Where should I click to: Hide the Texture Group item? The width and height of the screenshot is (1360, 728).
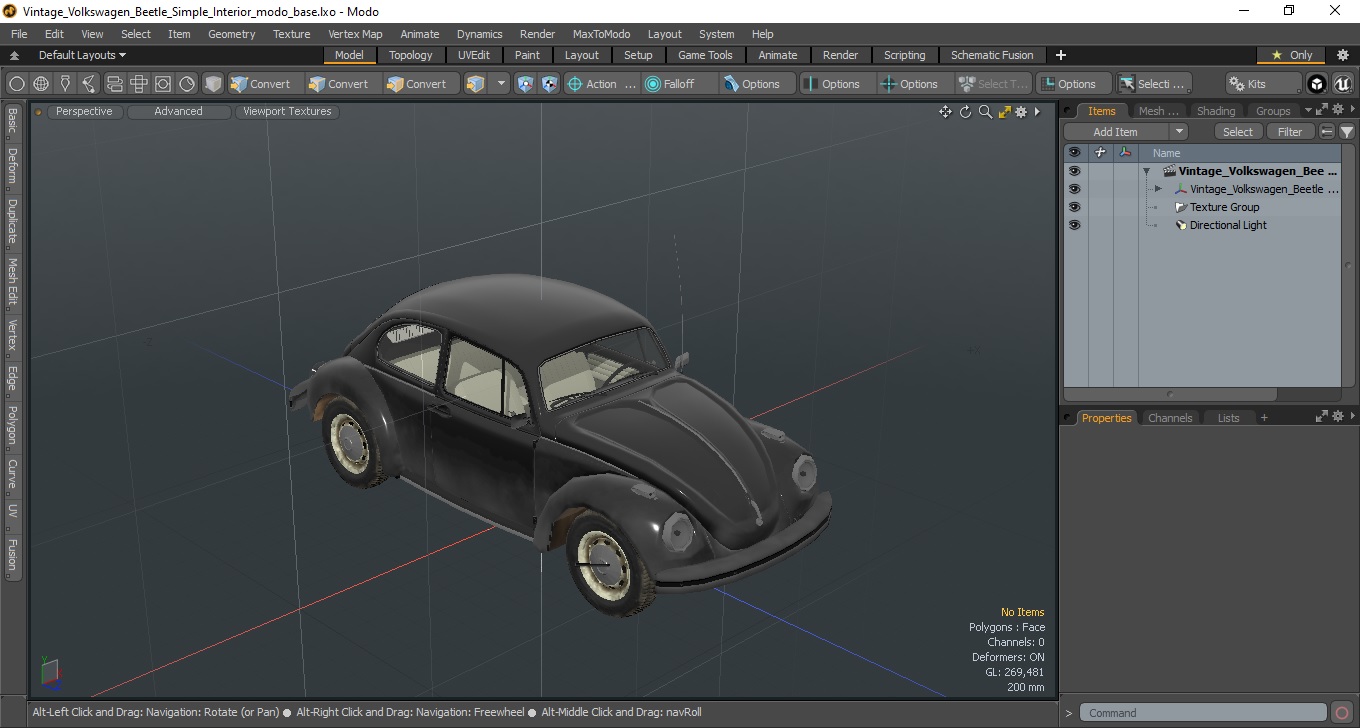tap(1074, 207)
